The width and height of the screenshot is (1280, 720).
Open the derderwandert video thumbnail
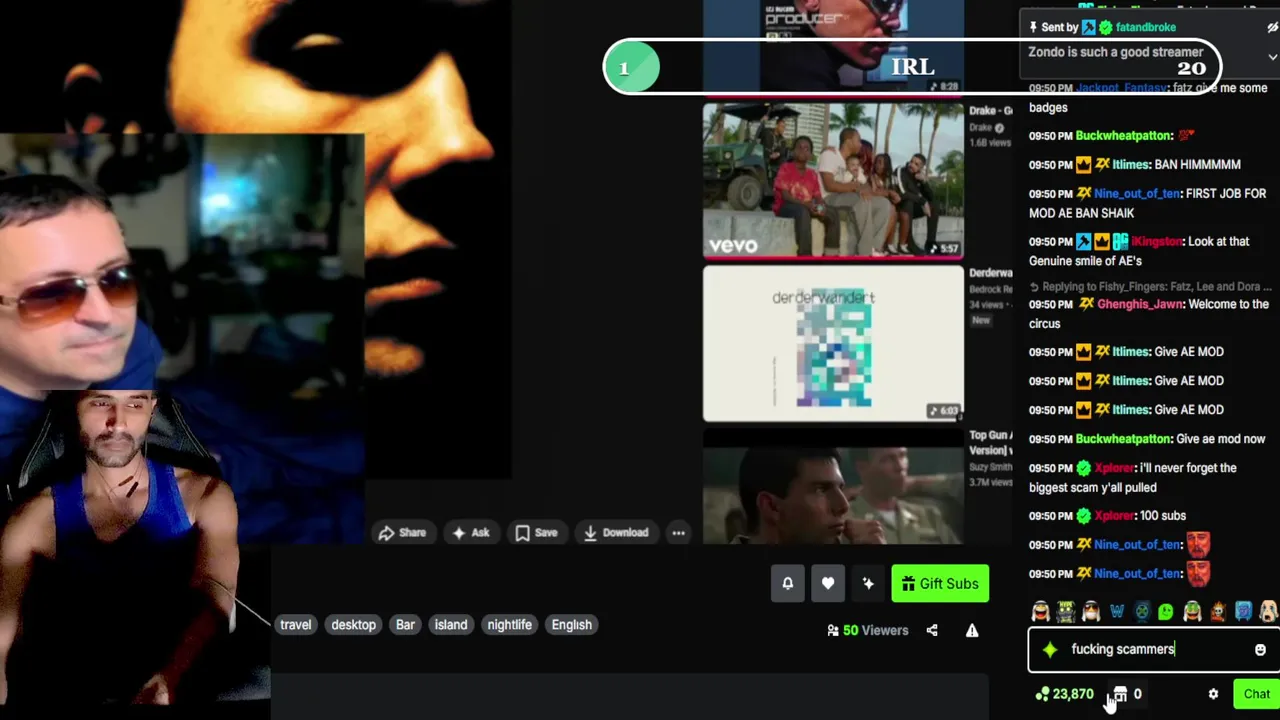(x=833, y=344)
